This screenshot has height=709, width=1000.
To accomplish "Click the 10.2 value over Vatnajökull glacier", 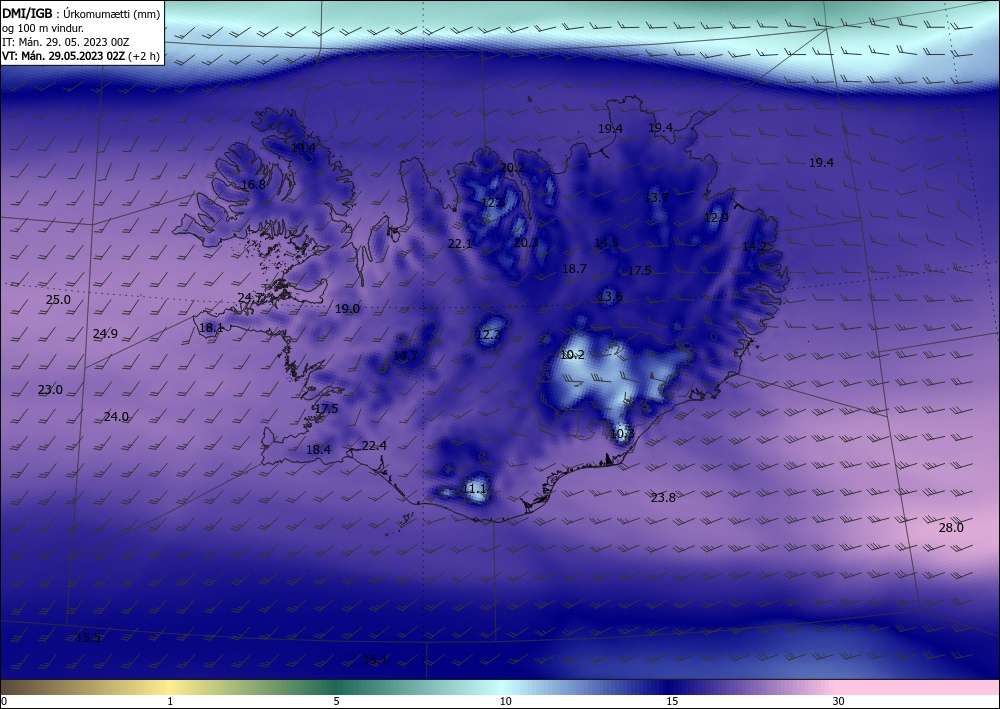I will (572, 355).
